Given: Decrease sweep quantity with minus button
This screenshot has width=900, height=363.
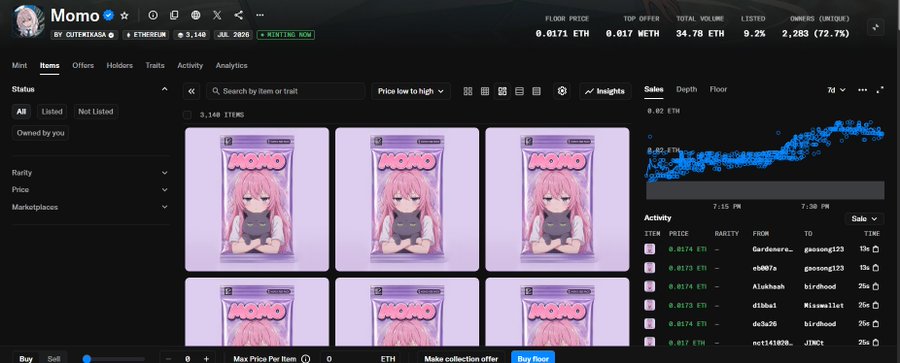Looking at the screenshot, I should point(168,358).
